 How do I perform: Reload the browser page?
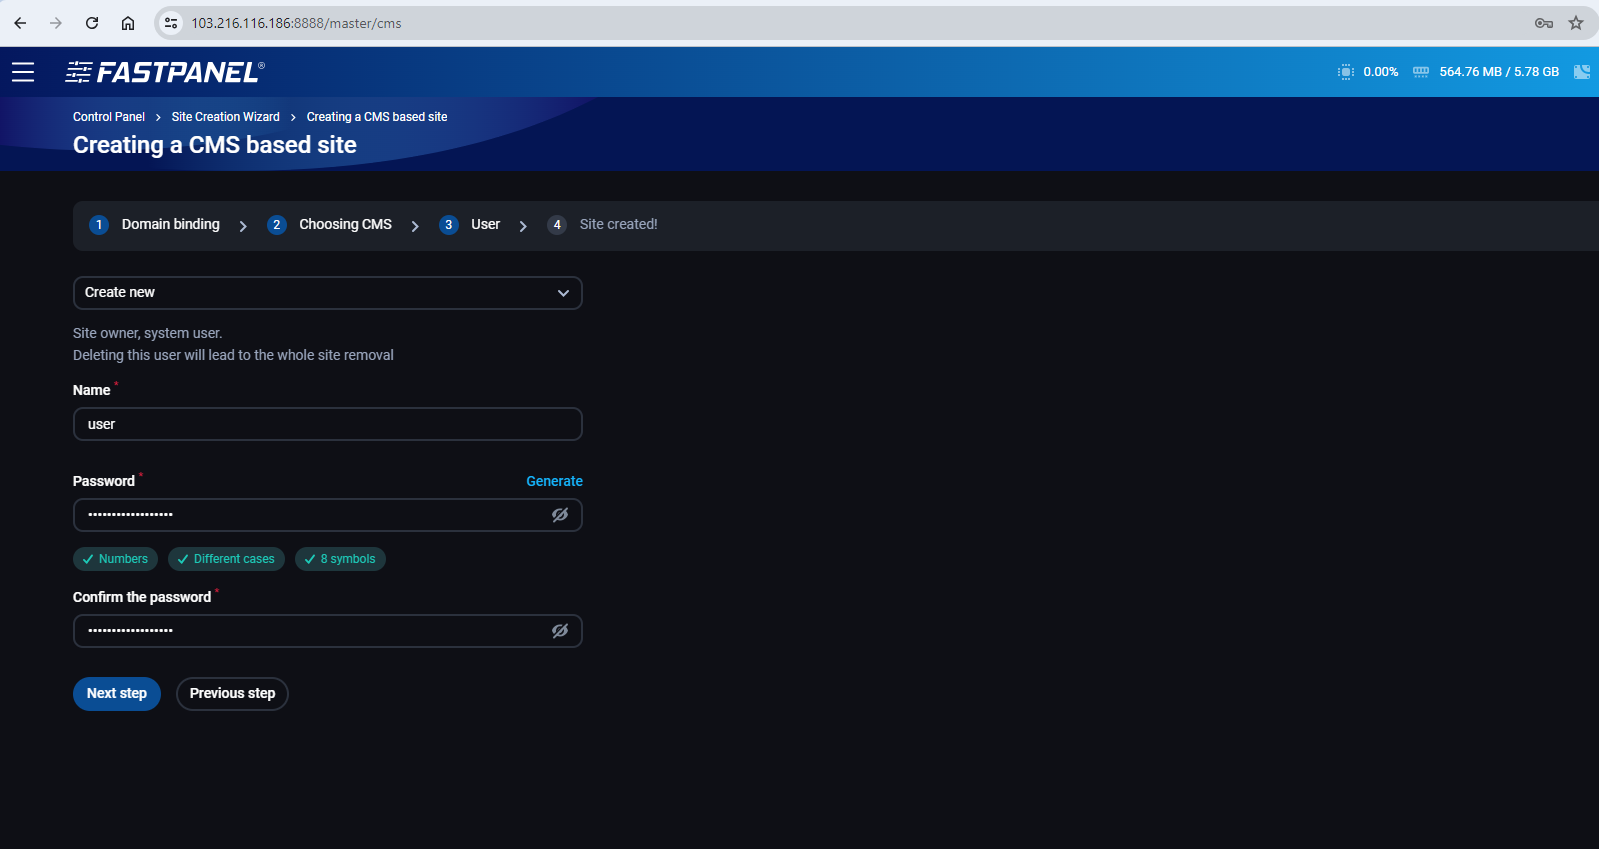(92, 23)
